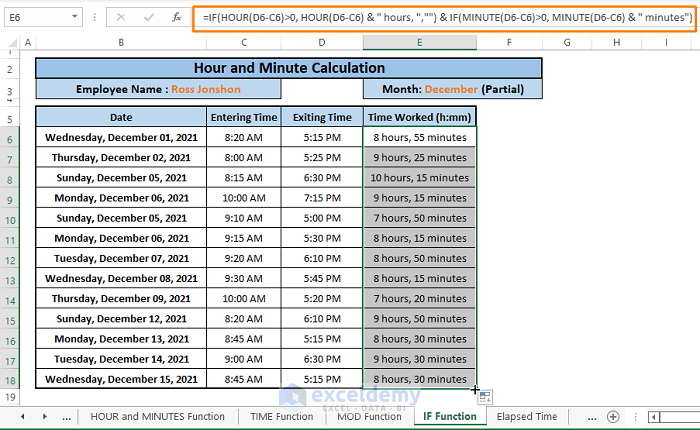Select column E header

click(420, 43)
